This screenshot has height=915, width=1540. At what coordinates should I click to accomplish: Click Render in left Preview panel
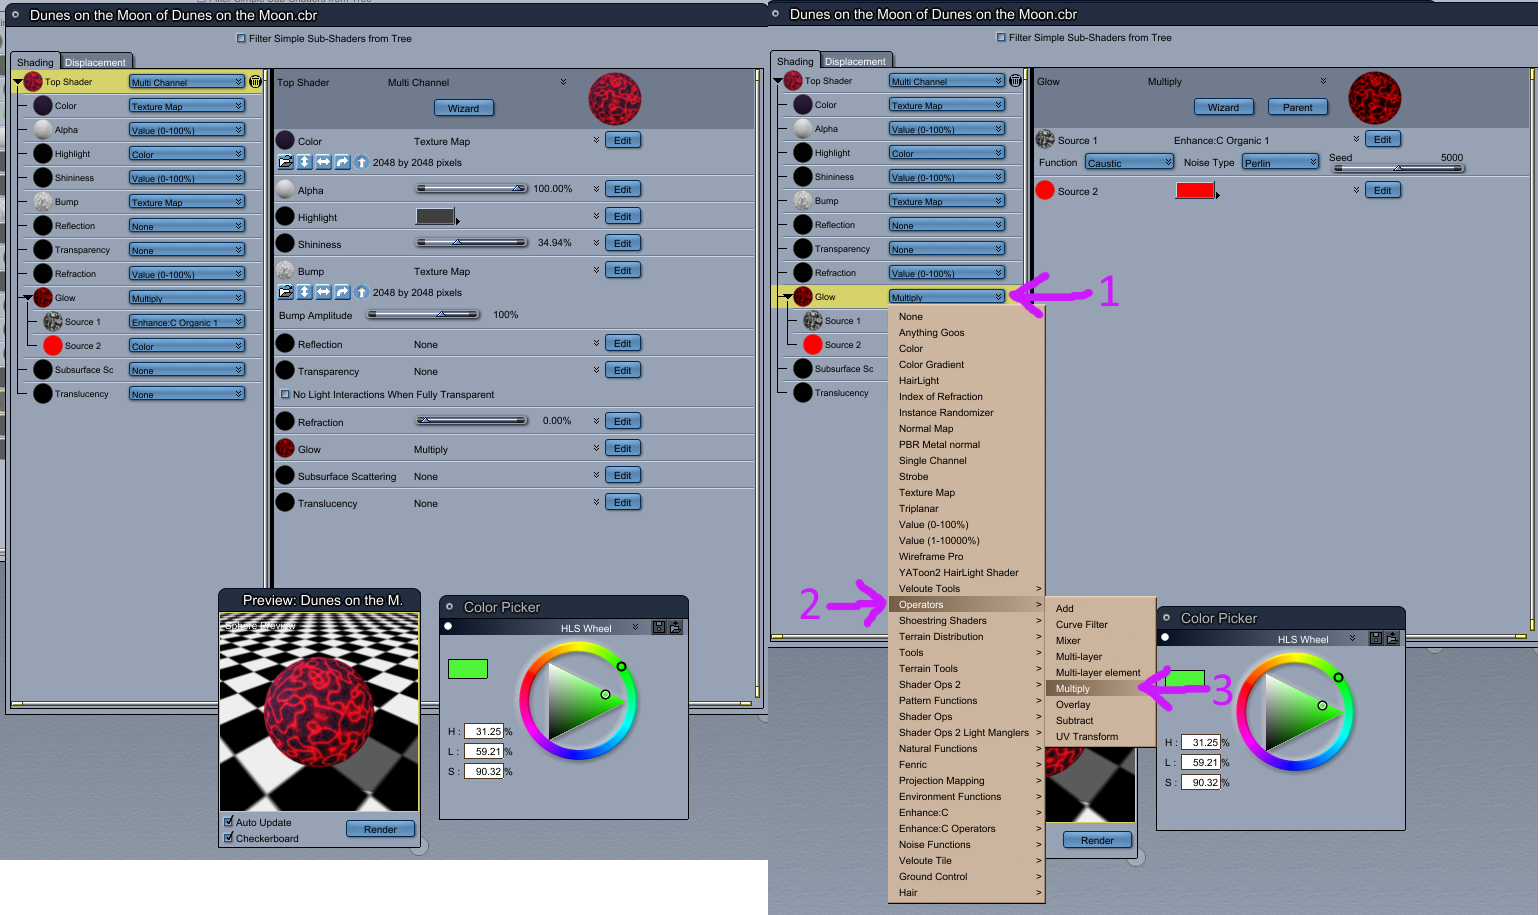click(380, 829)
